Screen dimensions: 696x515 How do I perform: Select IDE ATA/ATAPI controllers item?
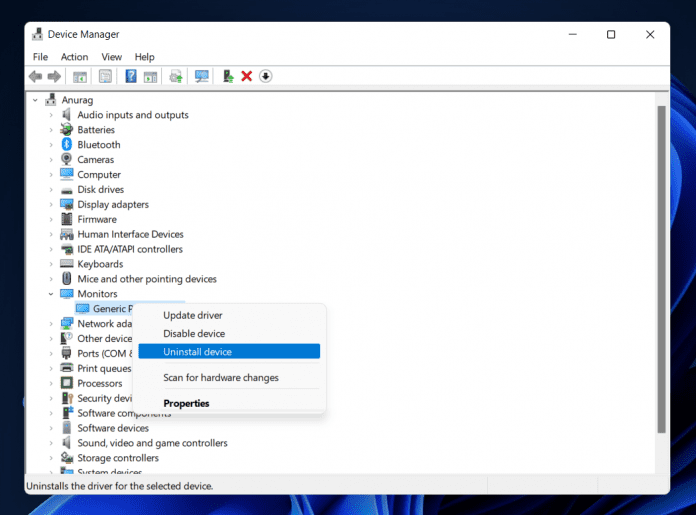[130, 249]
